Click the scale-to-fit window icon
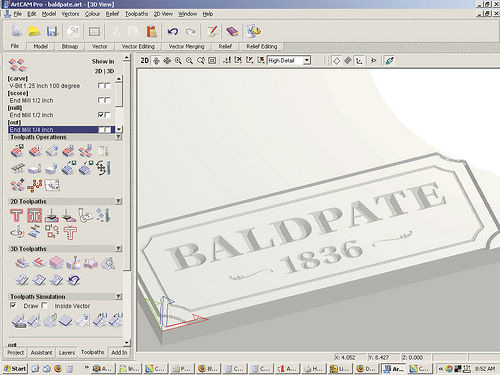500x375 pixels. coord(212,60)
